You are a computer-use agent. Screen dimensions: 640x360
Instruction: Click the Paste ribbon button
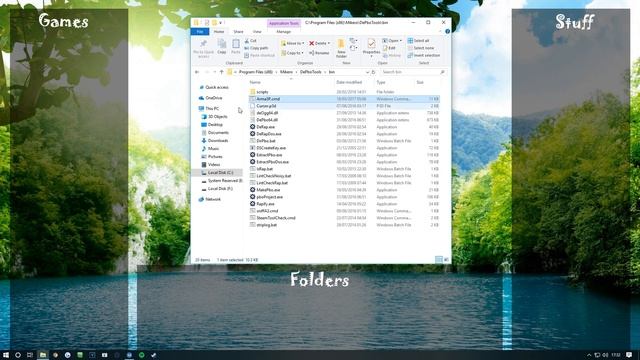[x=236, y=47]
